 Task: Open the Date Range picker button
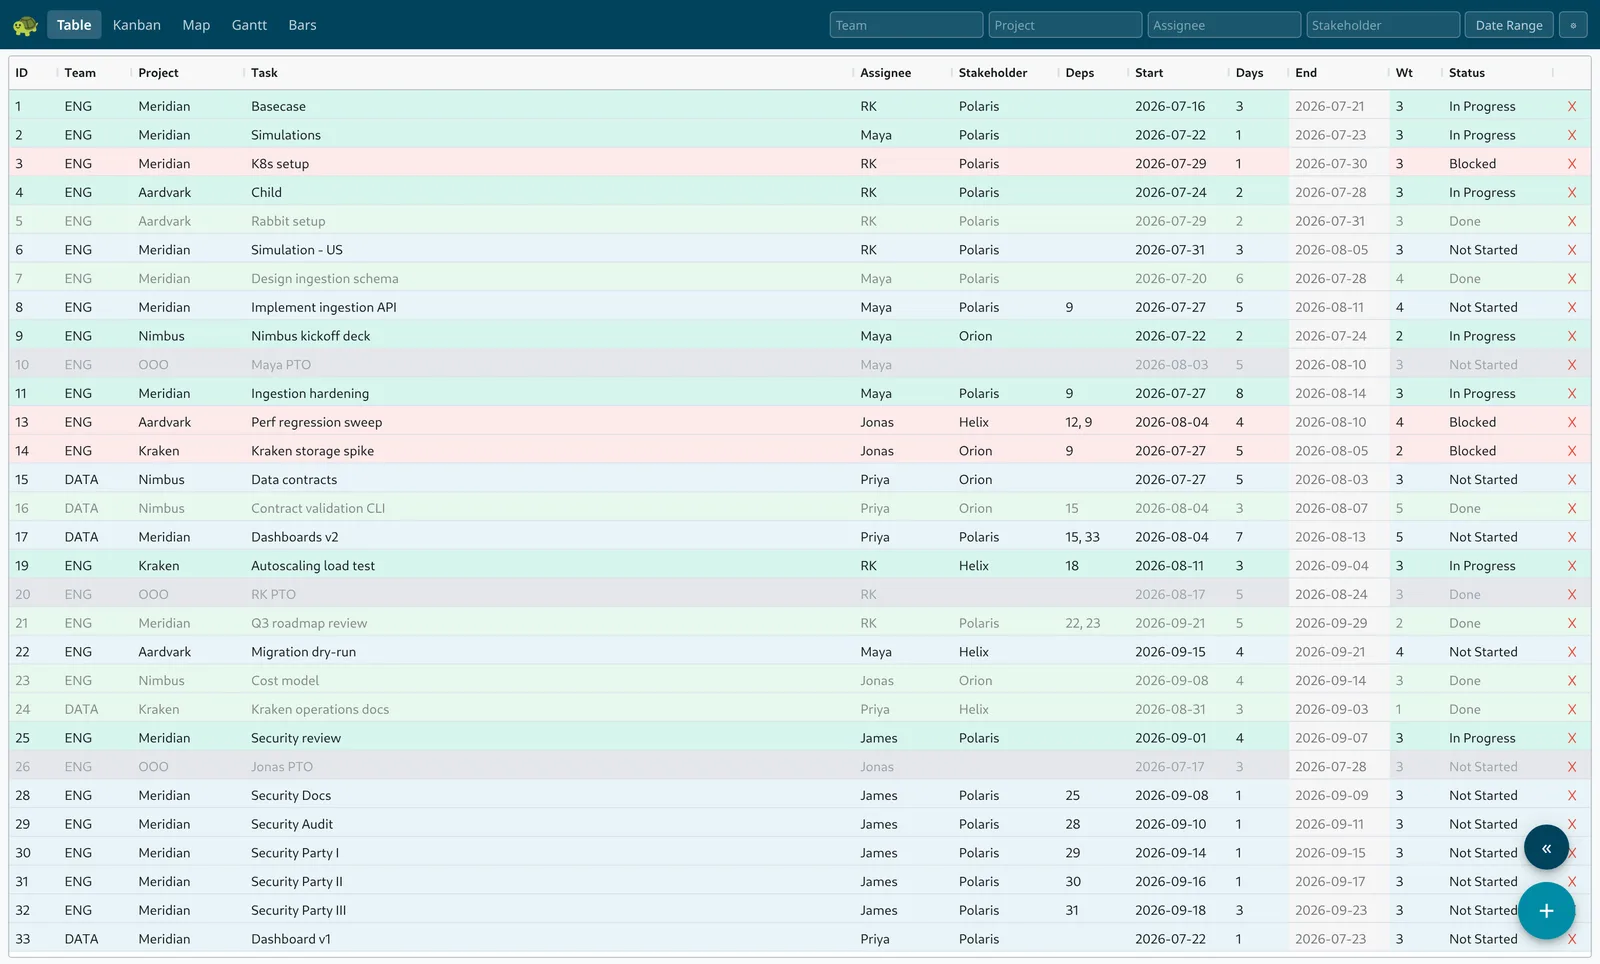1509,25
